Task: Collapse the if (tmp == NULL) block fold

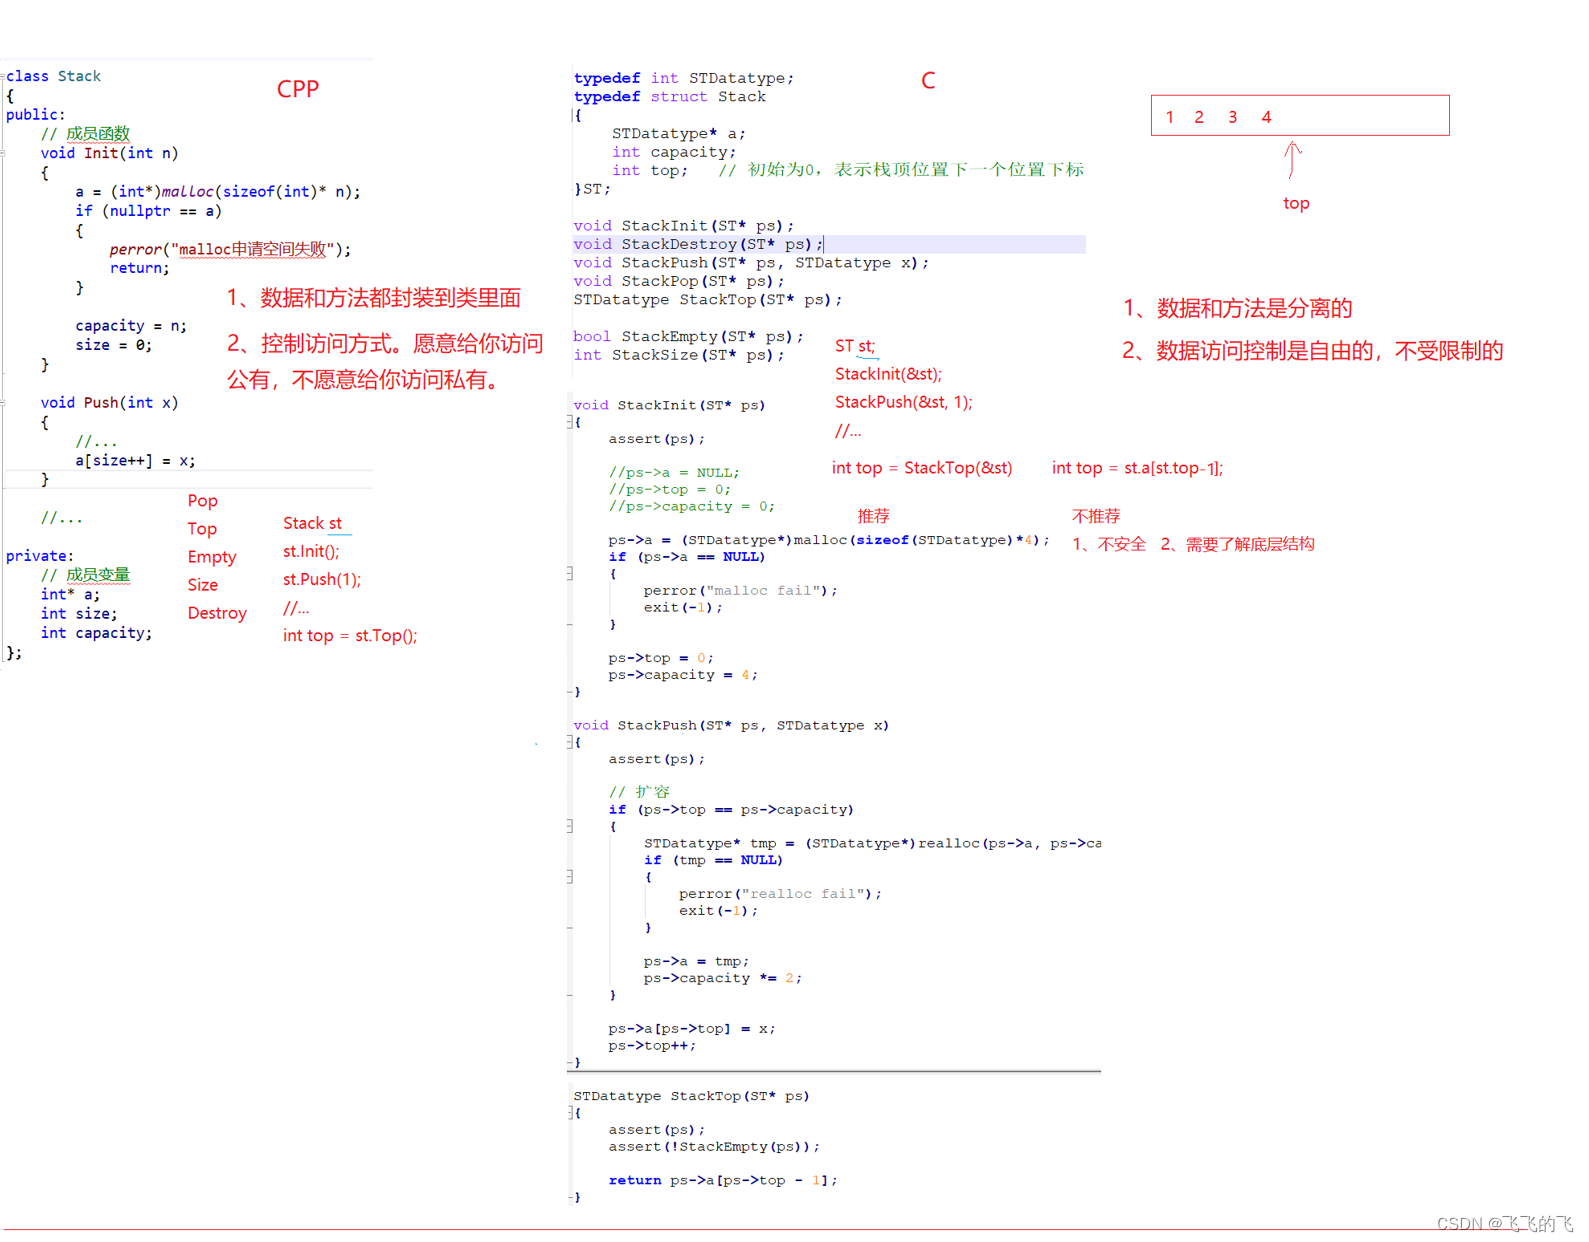Action: [x=571, y=876]
